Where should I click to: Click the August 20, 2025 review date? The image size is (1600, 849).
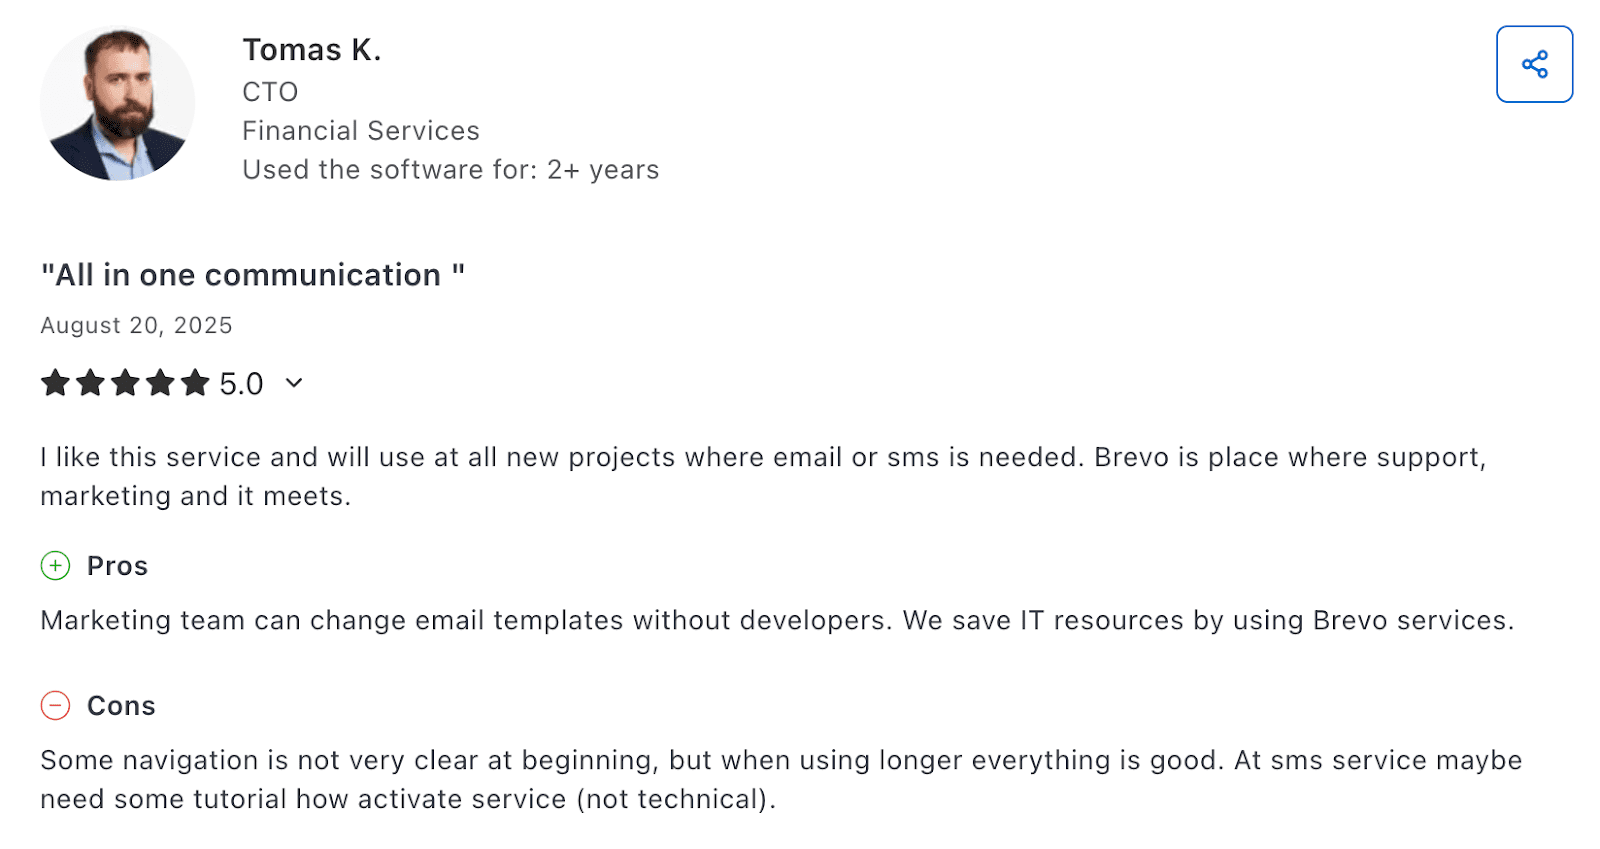(x=136, y=326)
